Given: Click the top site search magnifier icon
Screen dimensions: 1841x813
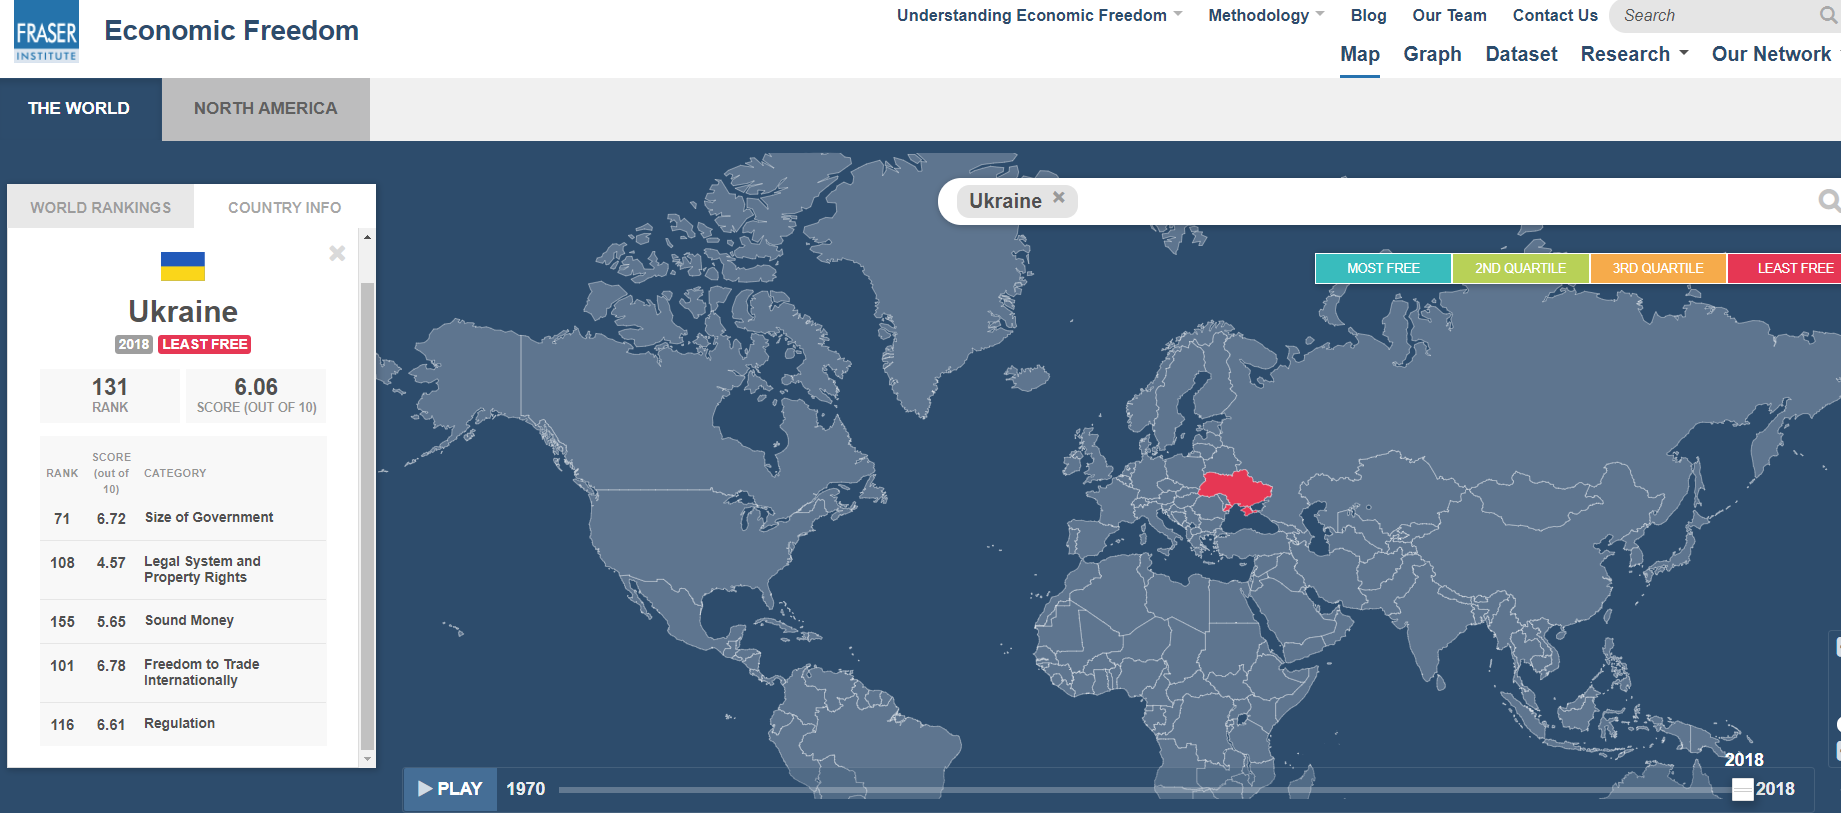Looking at the screenshot, I should 1828,15.
